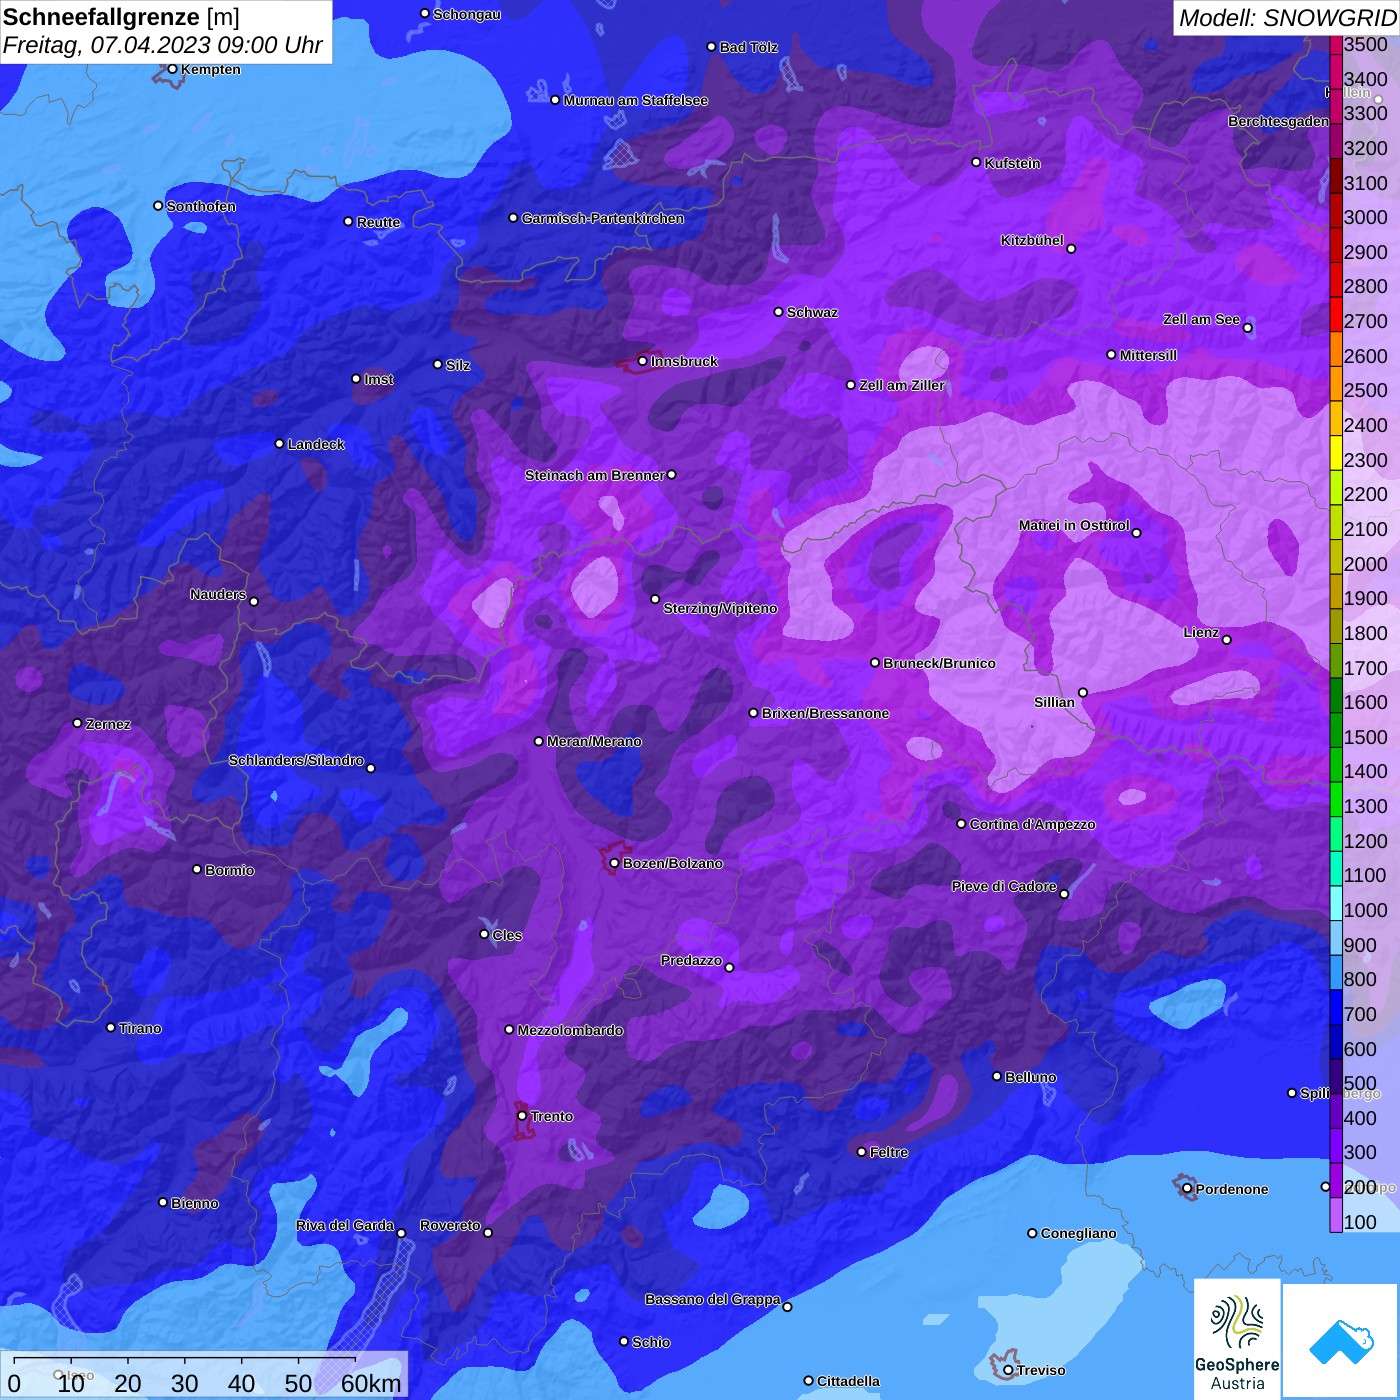Click the Bassano del Grappa label
The image size is (1400, 1400).
tap(712, 1299)
